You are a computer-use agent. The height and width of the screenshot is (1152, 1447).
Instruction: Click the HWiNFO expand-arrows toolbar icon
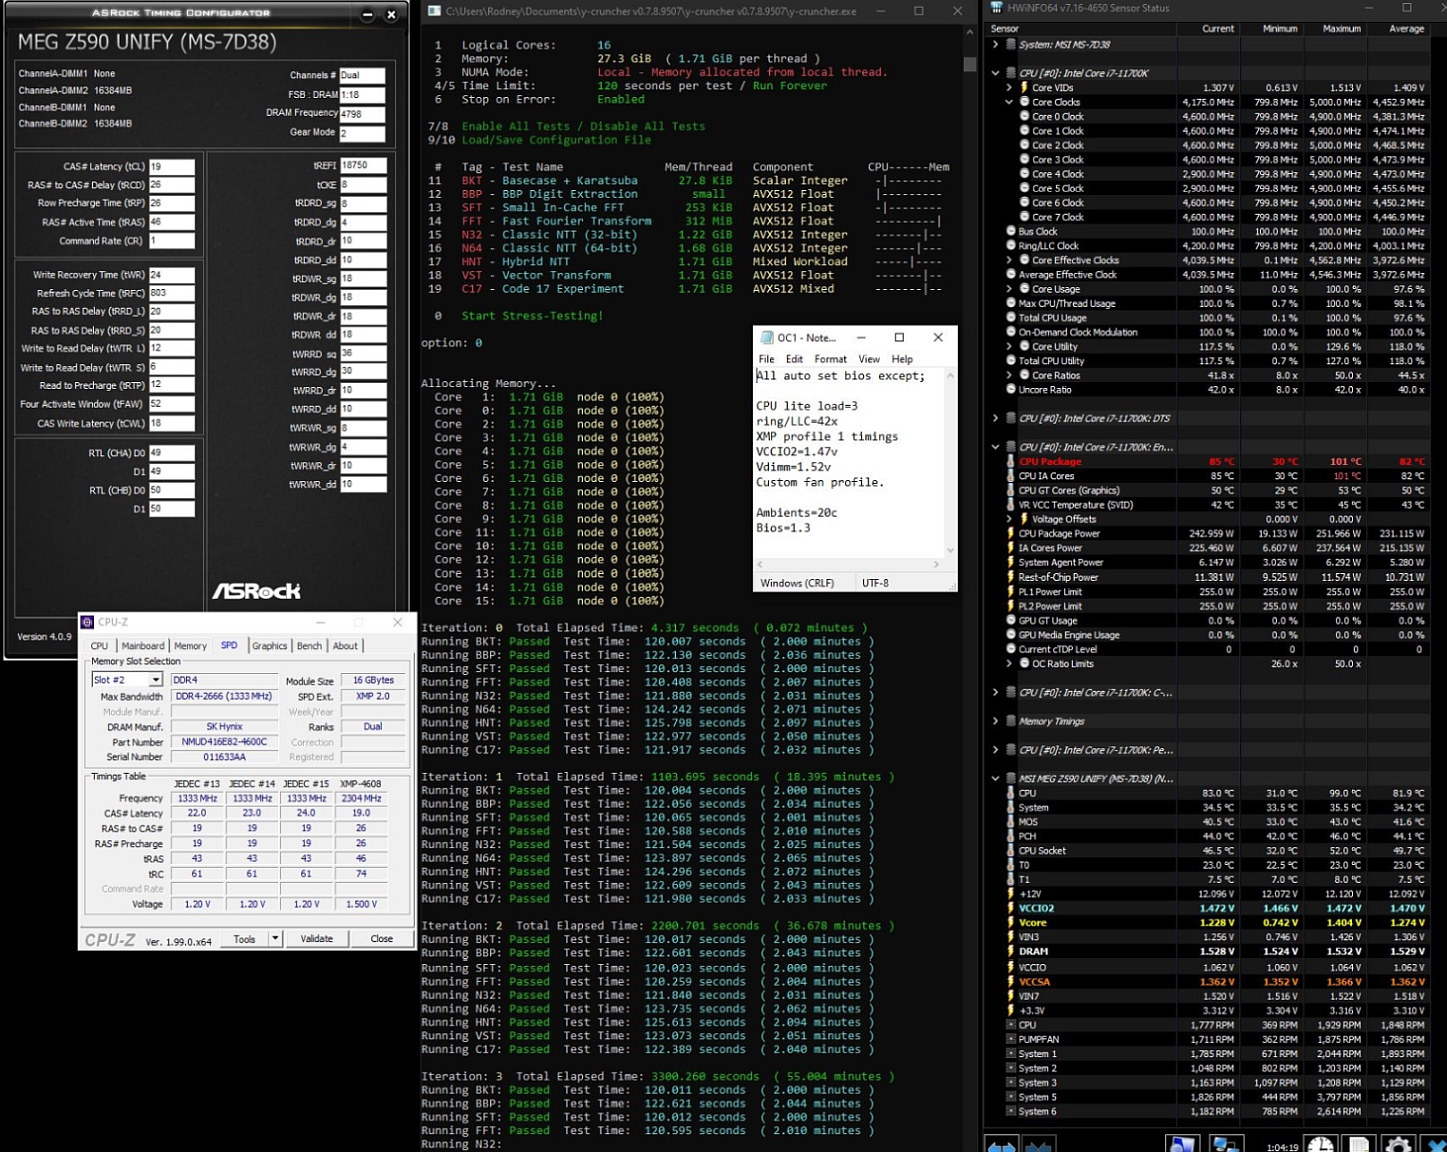point(1002,1145)
